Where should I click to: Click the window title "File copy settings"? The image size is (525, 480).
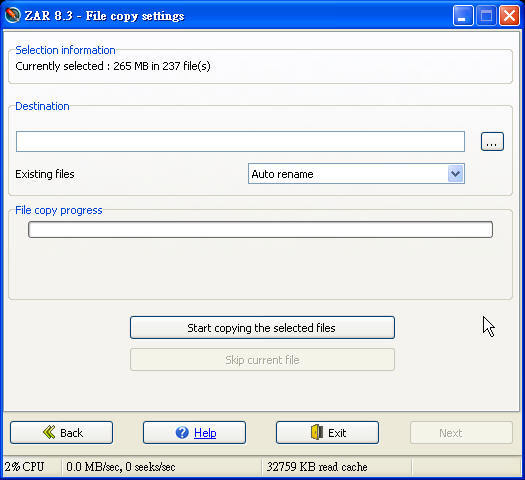click(x=135, y=16)
